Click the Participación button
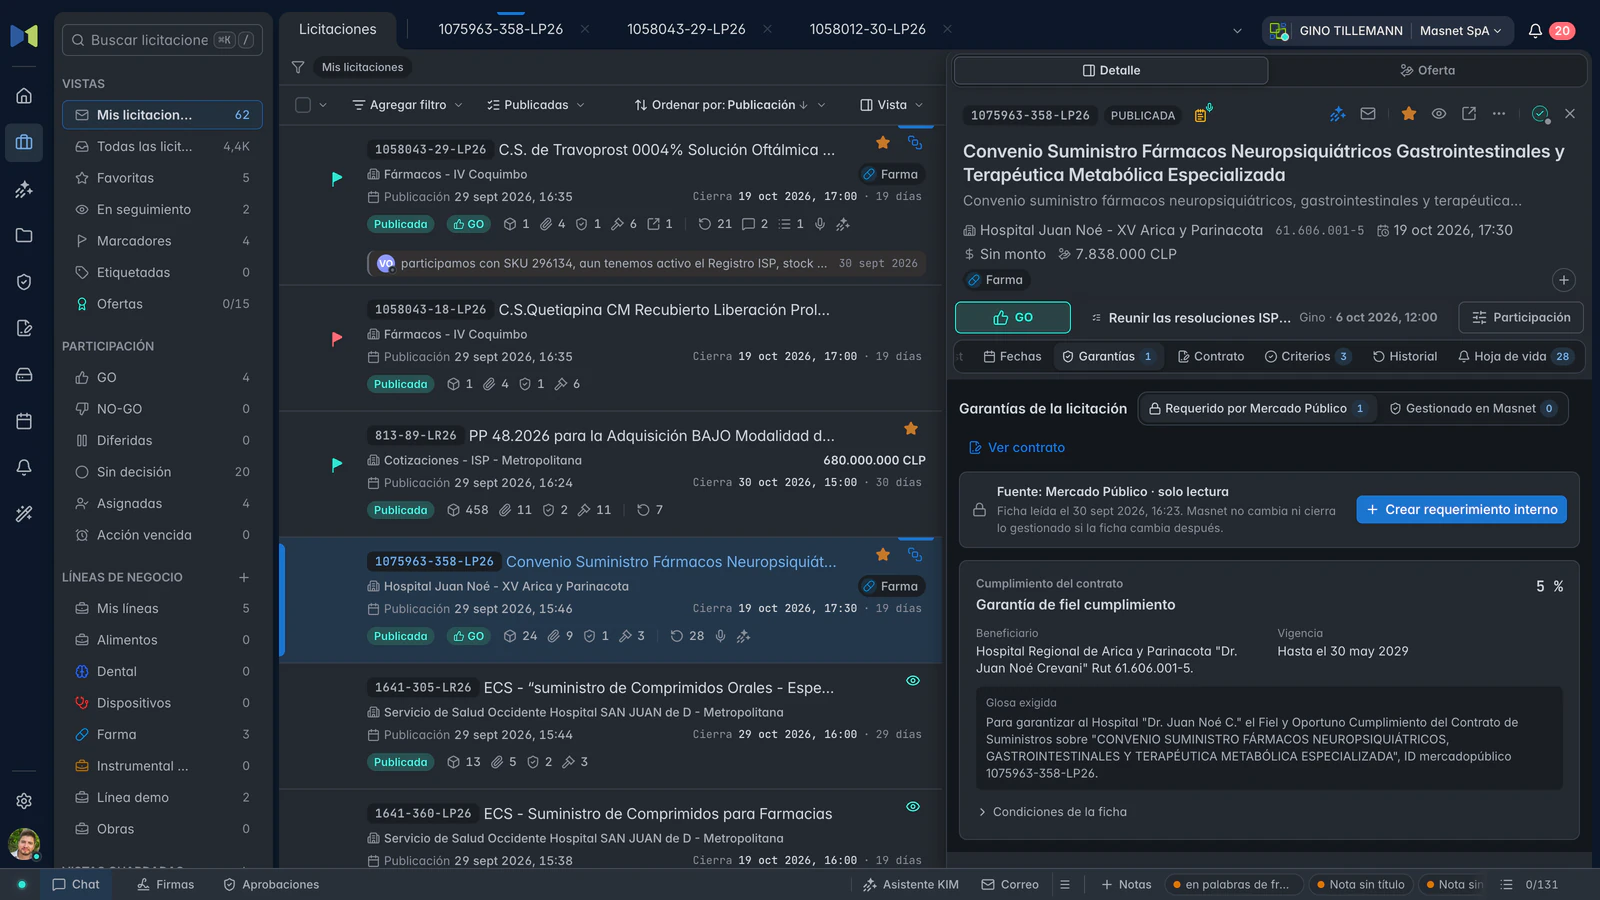Viewport: 1600px width, 900px height. tap(1520, 317)
